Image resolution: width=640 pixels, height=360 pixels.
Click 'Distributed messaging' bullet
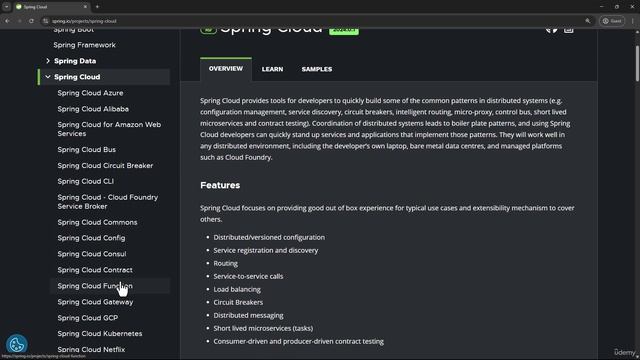tap(248, 316)
